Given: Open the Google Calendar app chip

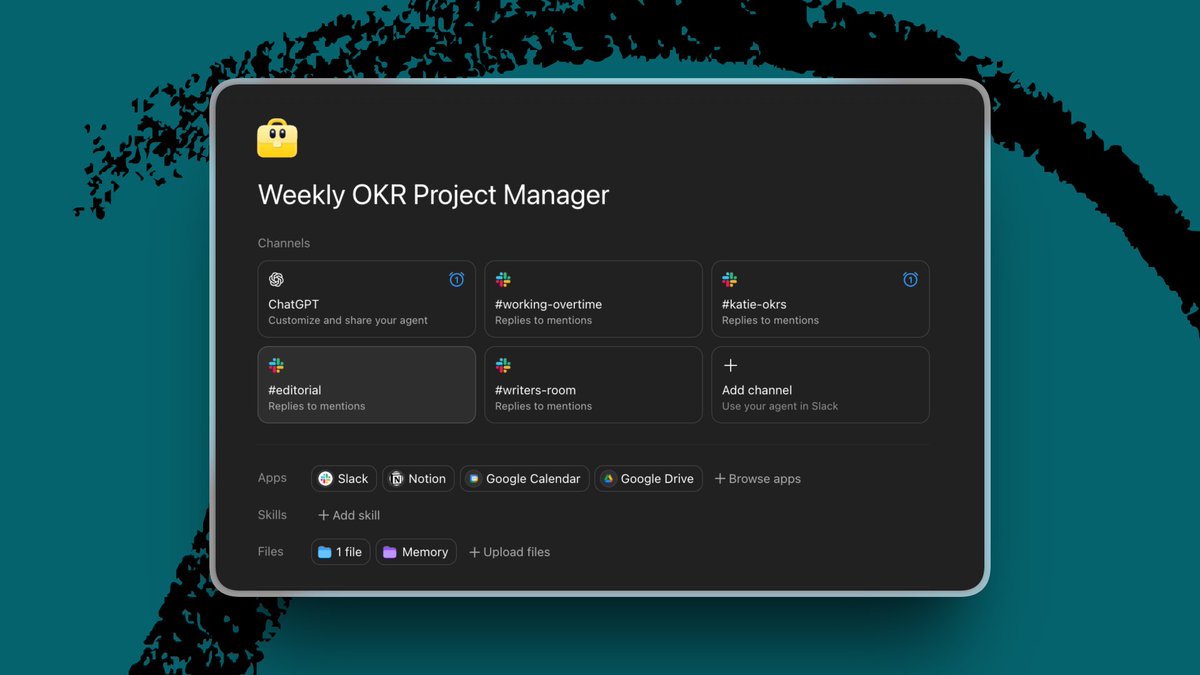Looking at the screenshot, I should coord(524,479).
